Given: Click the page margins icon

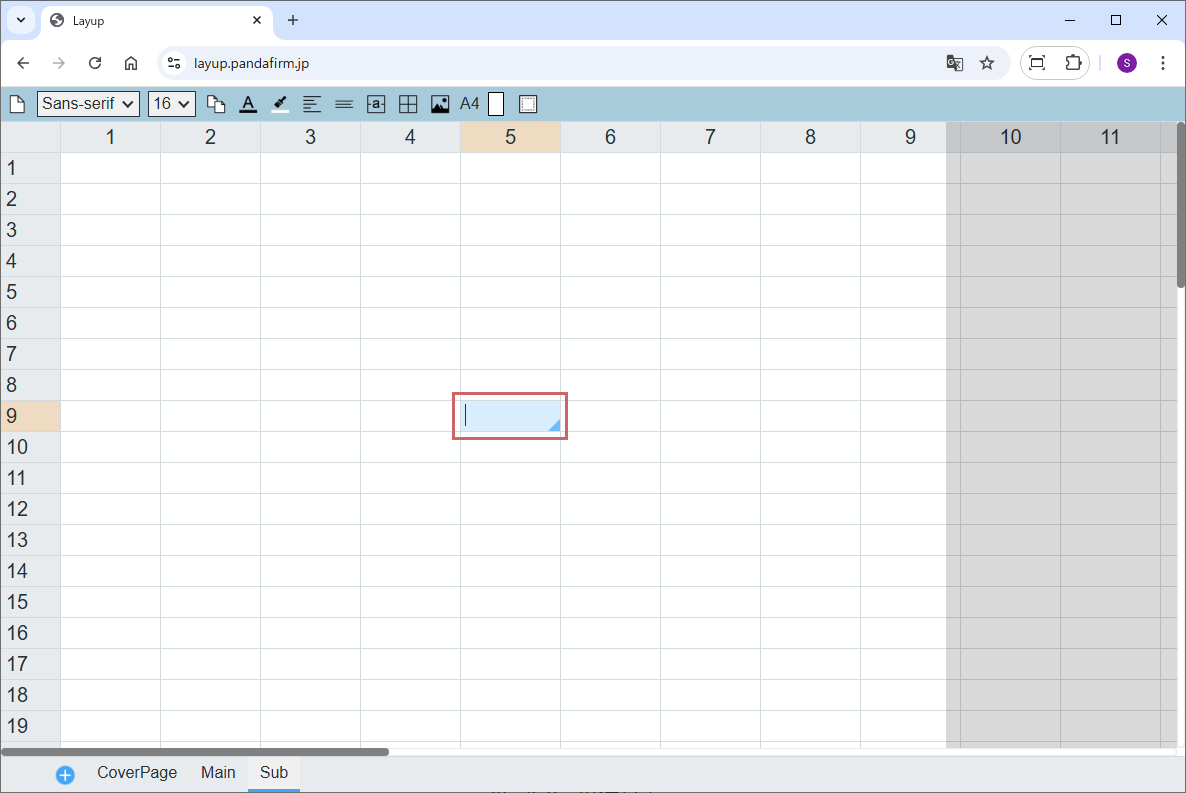Looking at the screenshot, I should [528, 104].
